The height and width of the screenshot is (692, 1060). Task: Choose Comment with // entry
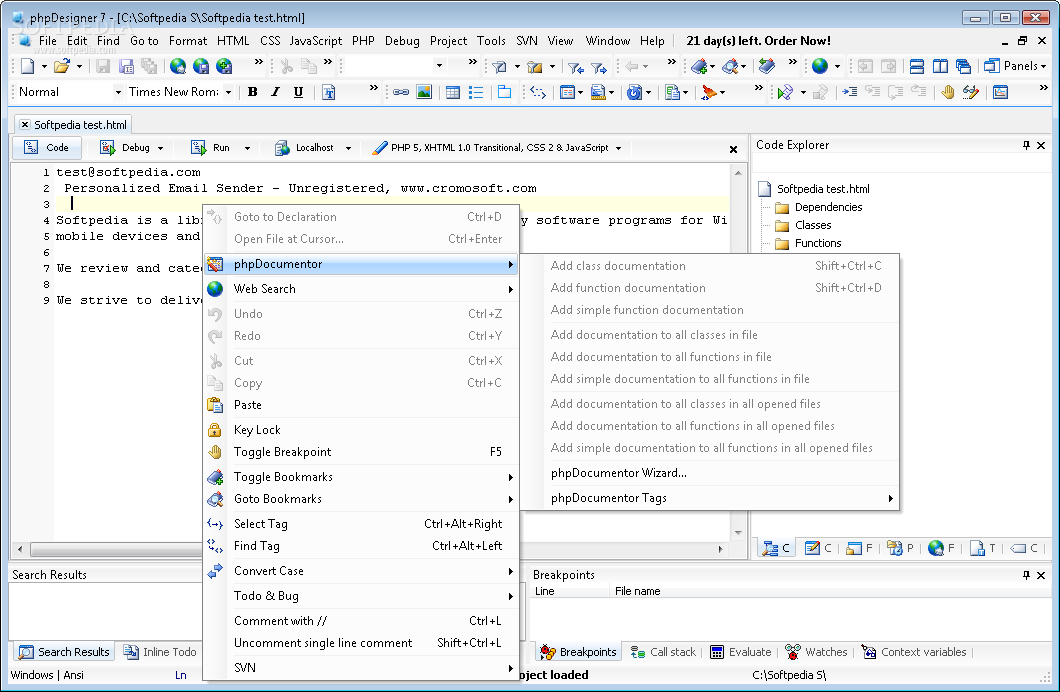tap(361, 621)
